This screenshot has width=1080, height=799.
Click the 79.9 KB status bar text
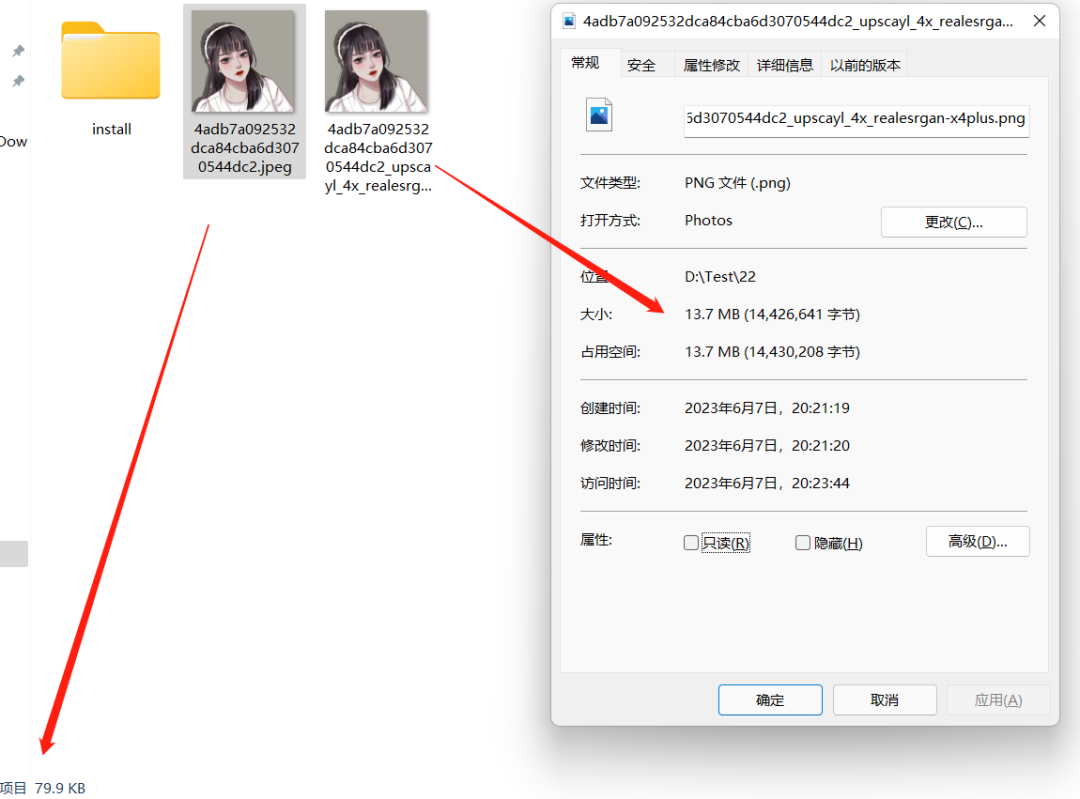coord(59,788)
